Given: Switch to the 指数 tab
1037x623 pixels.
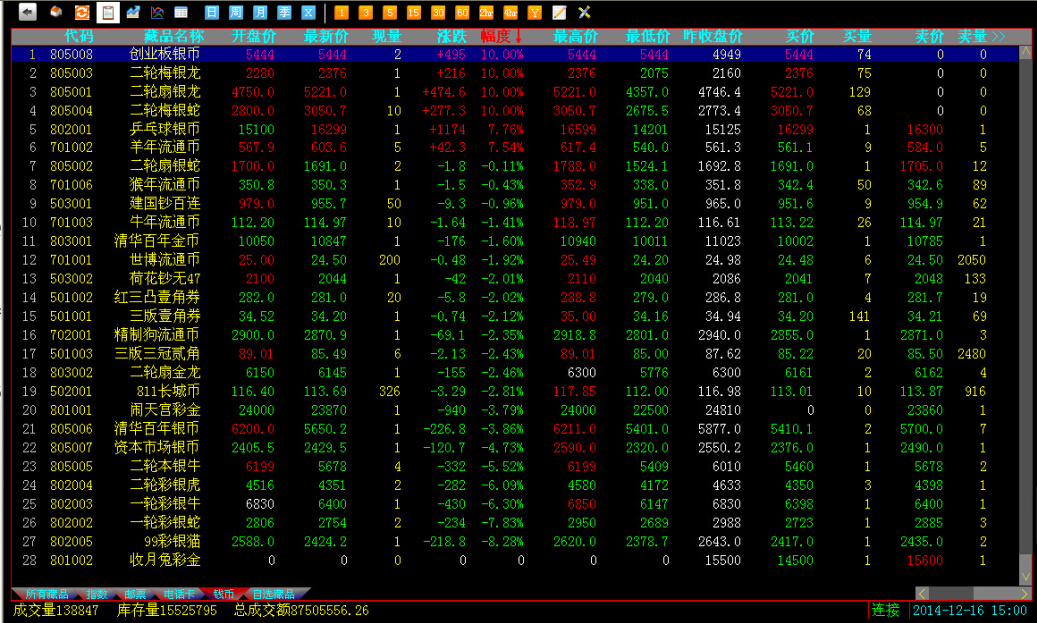Looking at the screenshot, I should tap(97, 594).
